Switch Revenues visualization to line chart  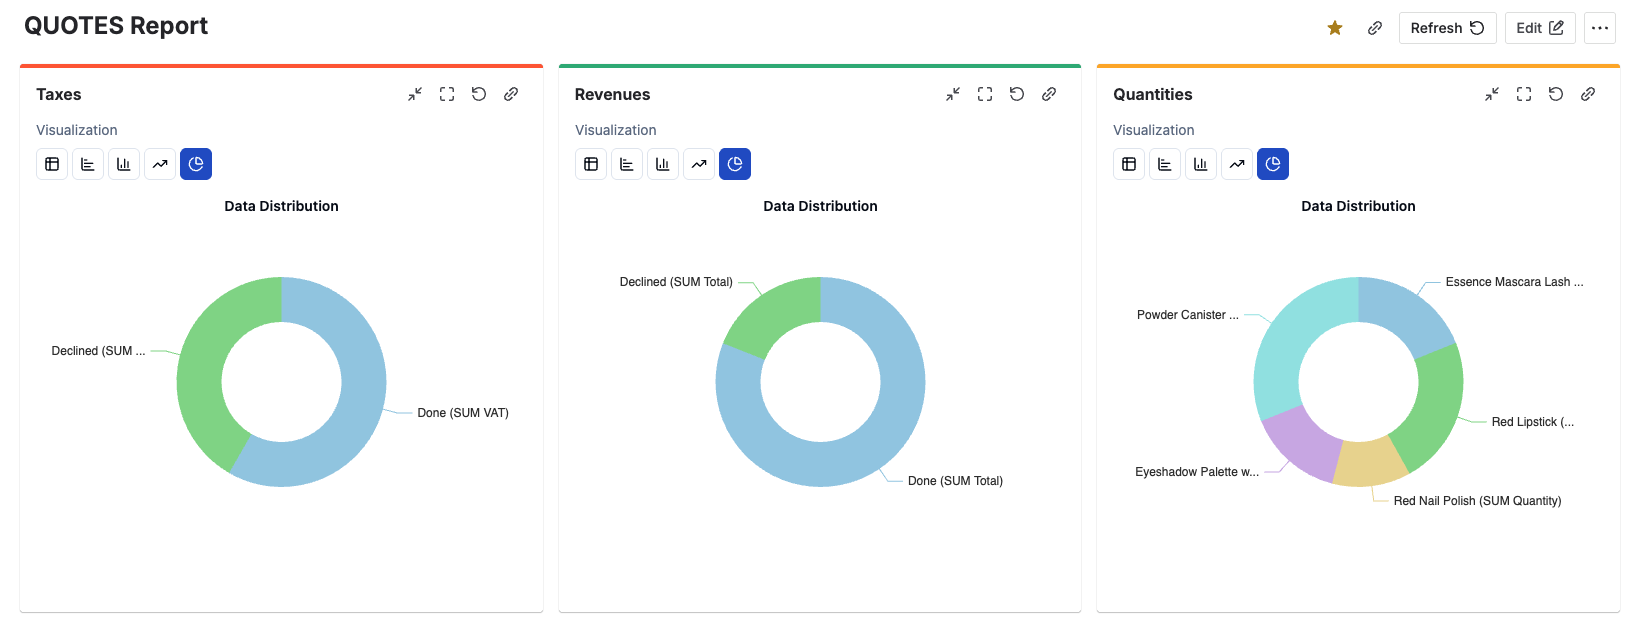(x=699, y=164)
